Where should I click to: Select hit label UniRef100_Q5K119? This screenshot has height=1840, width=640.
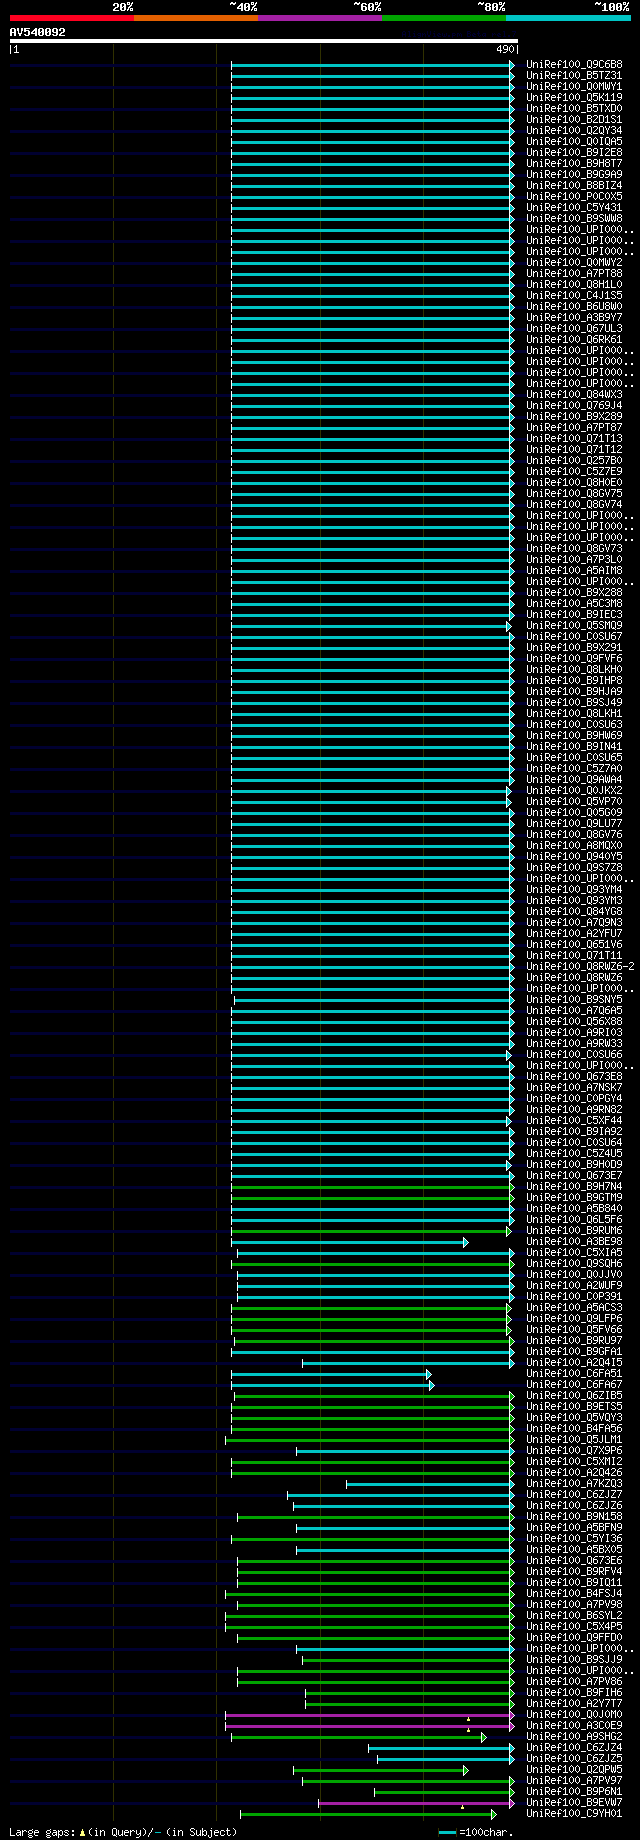click(x=574, y=97)
